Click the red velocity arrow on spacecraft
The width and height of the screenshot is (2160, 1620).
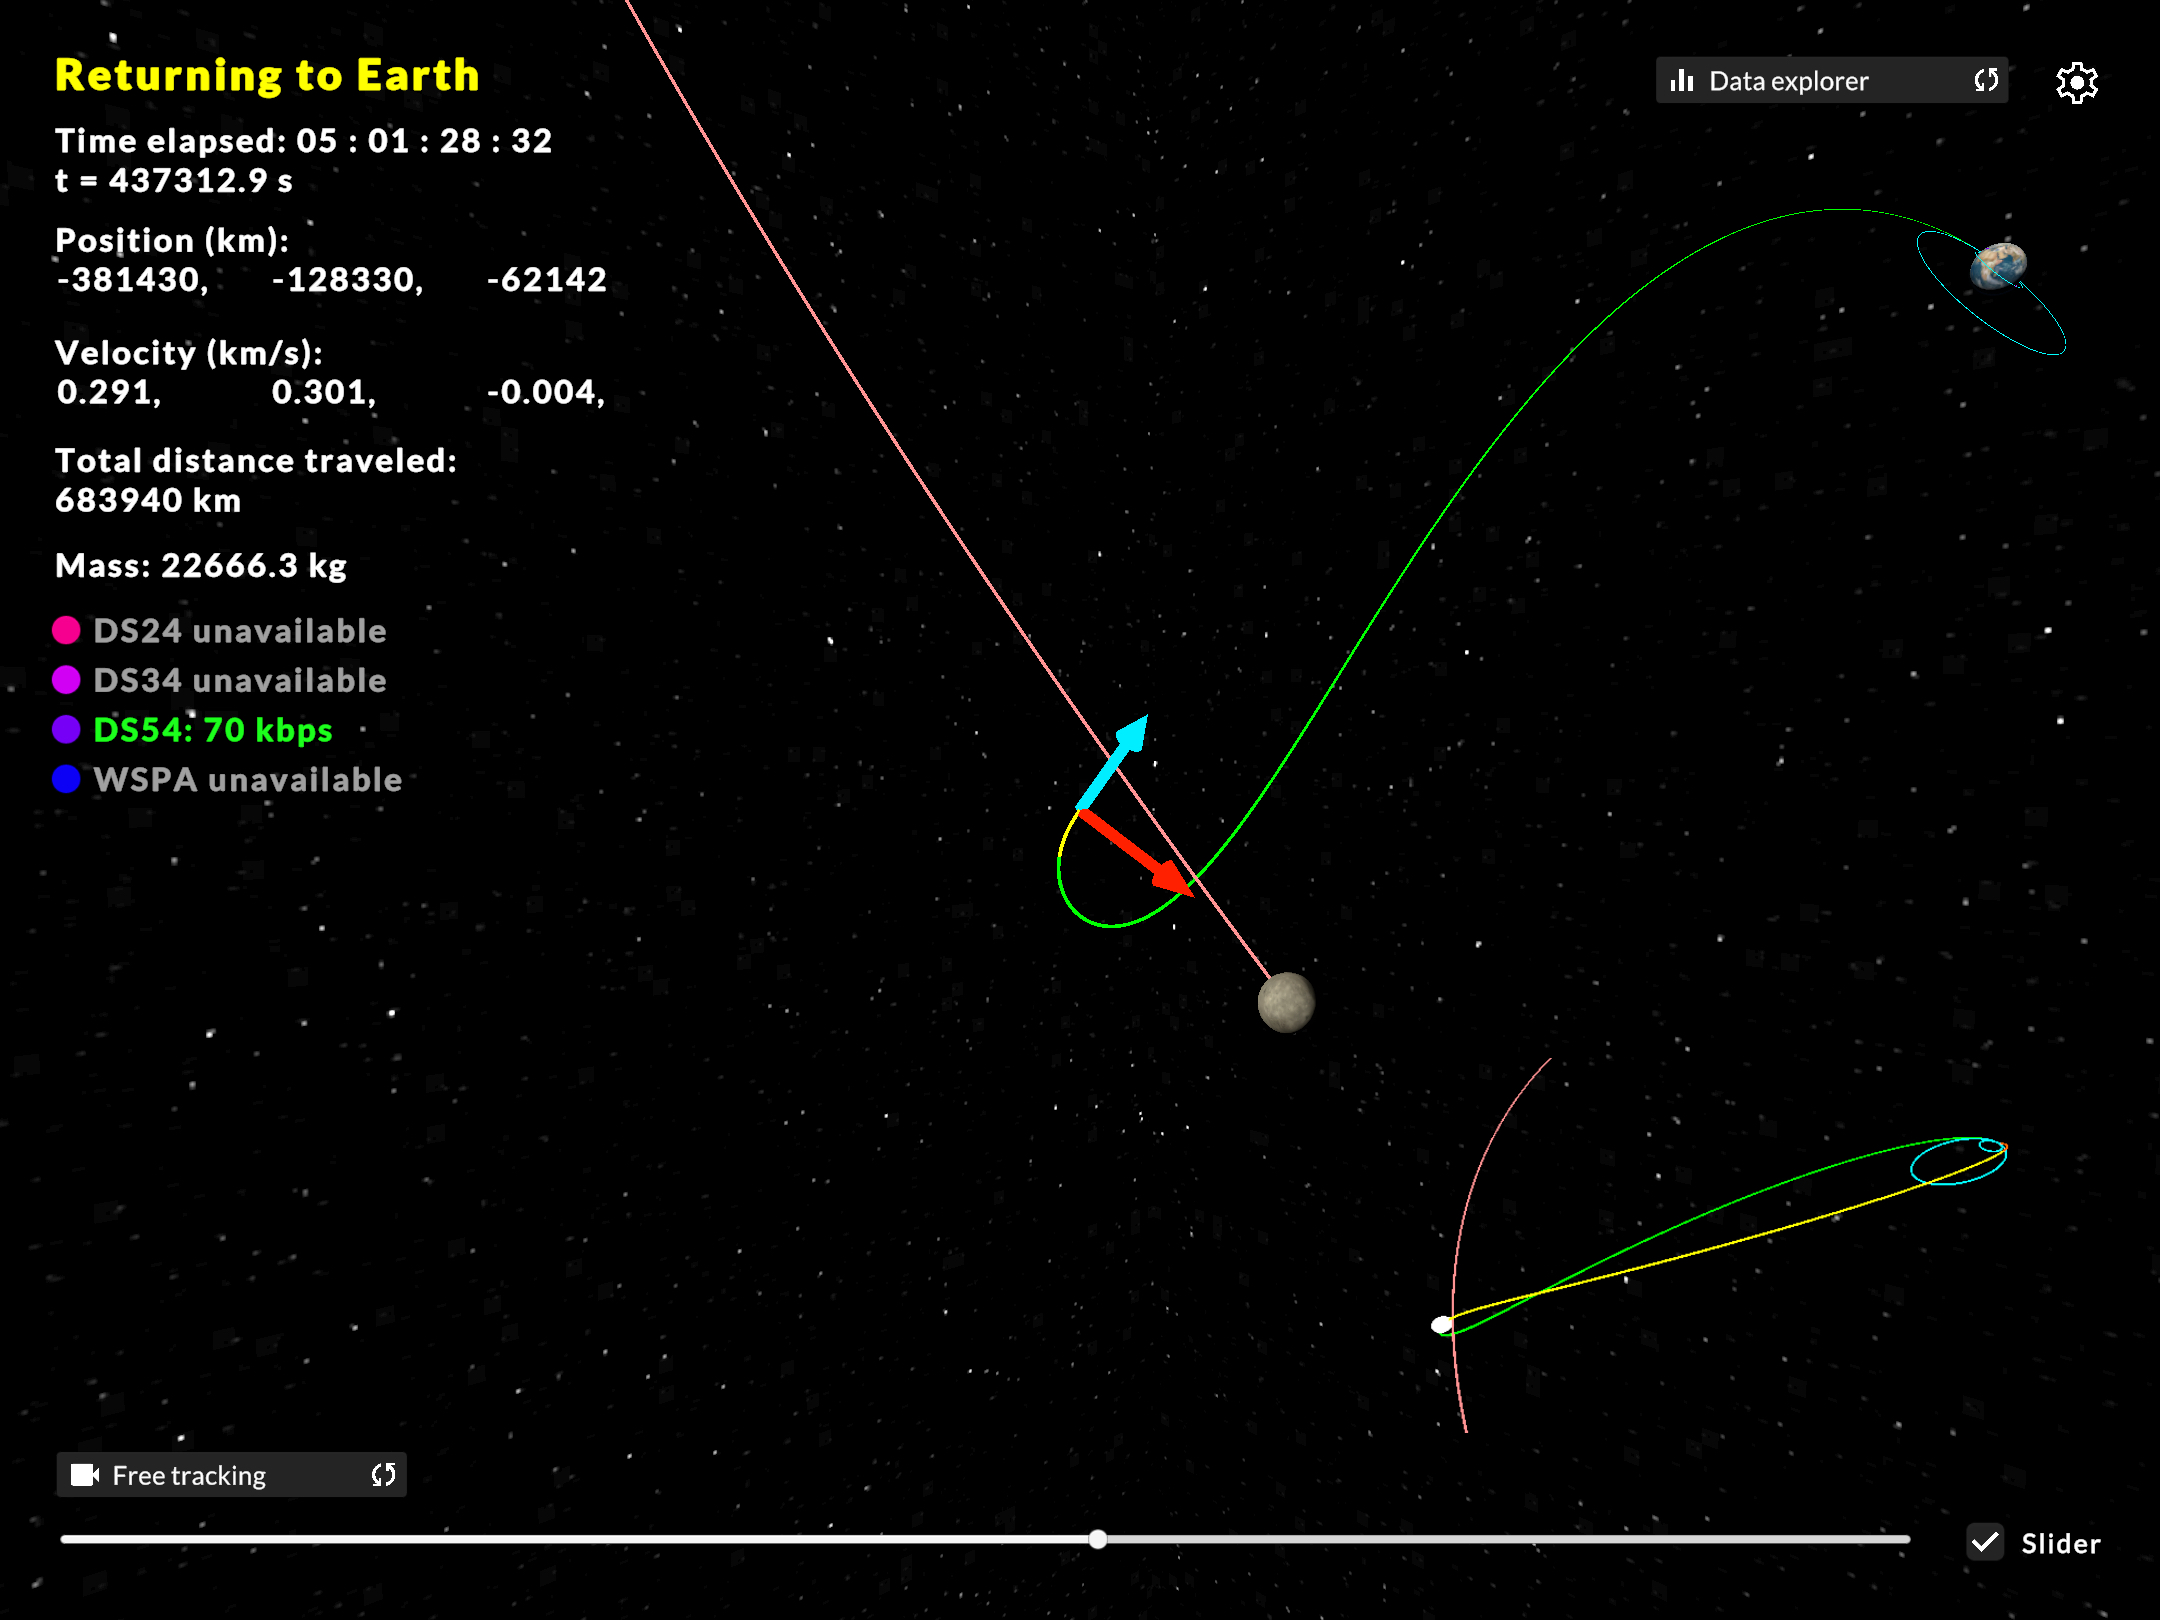click(1137, 852)
